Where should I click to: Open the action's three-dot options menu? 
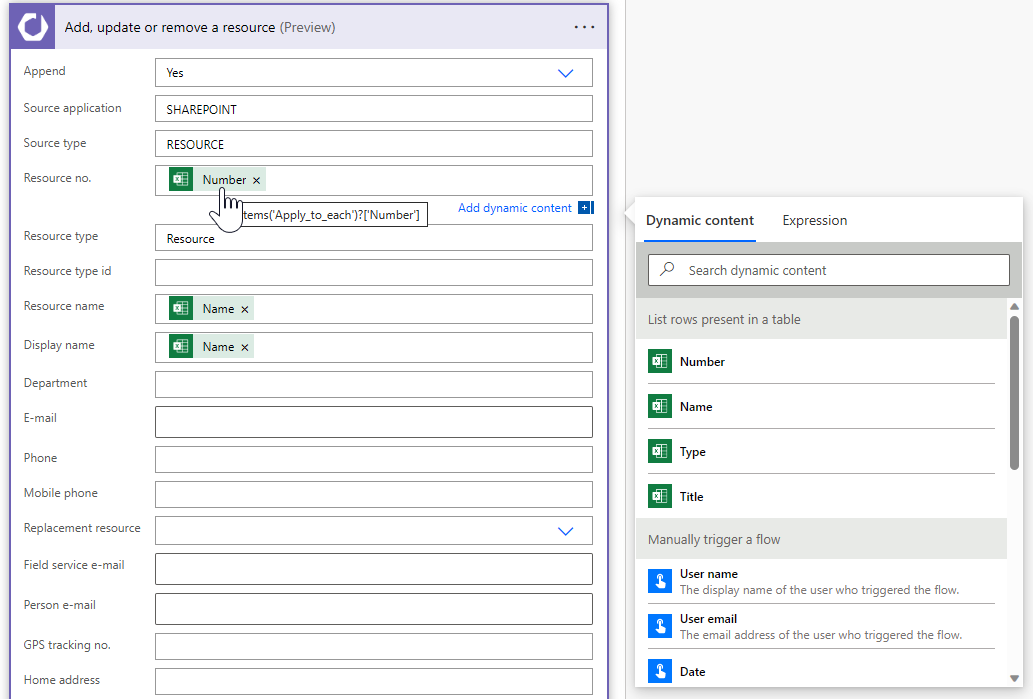[584, 27]
